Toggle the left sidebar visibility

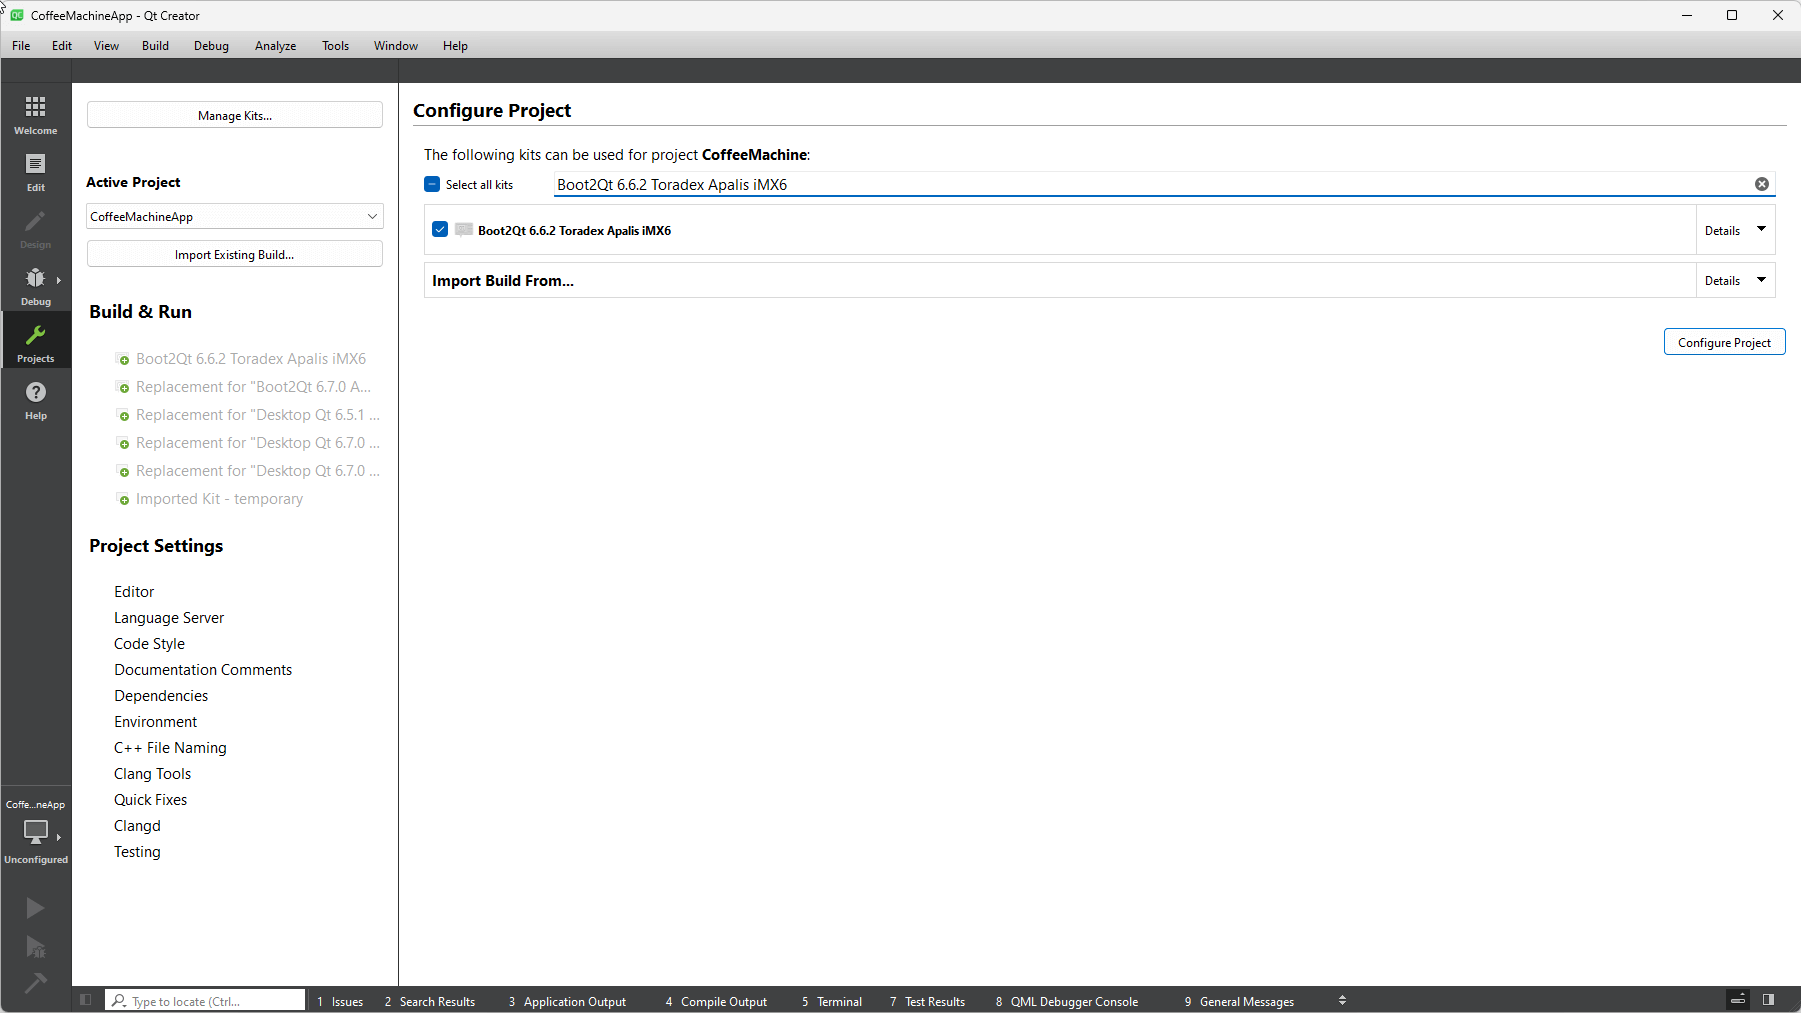point(86,1000)
